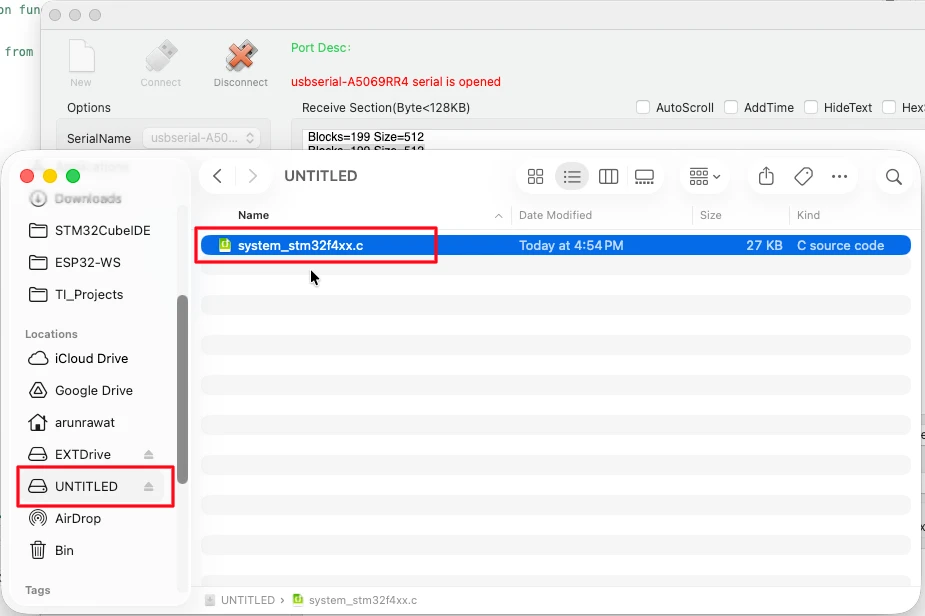Go back in Finder navigation
Screen dimensions: 925x616
[x=217, y=176]
